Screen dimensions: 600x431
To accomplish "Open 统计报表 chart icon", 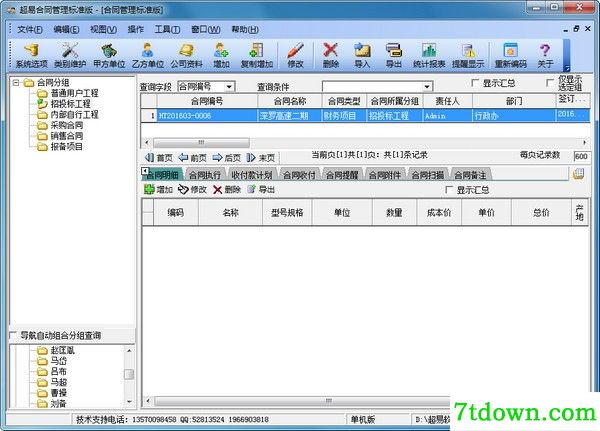I will coord(429,56).
